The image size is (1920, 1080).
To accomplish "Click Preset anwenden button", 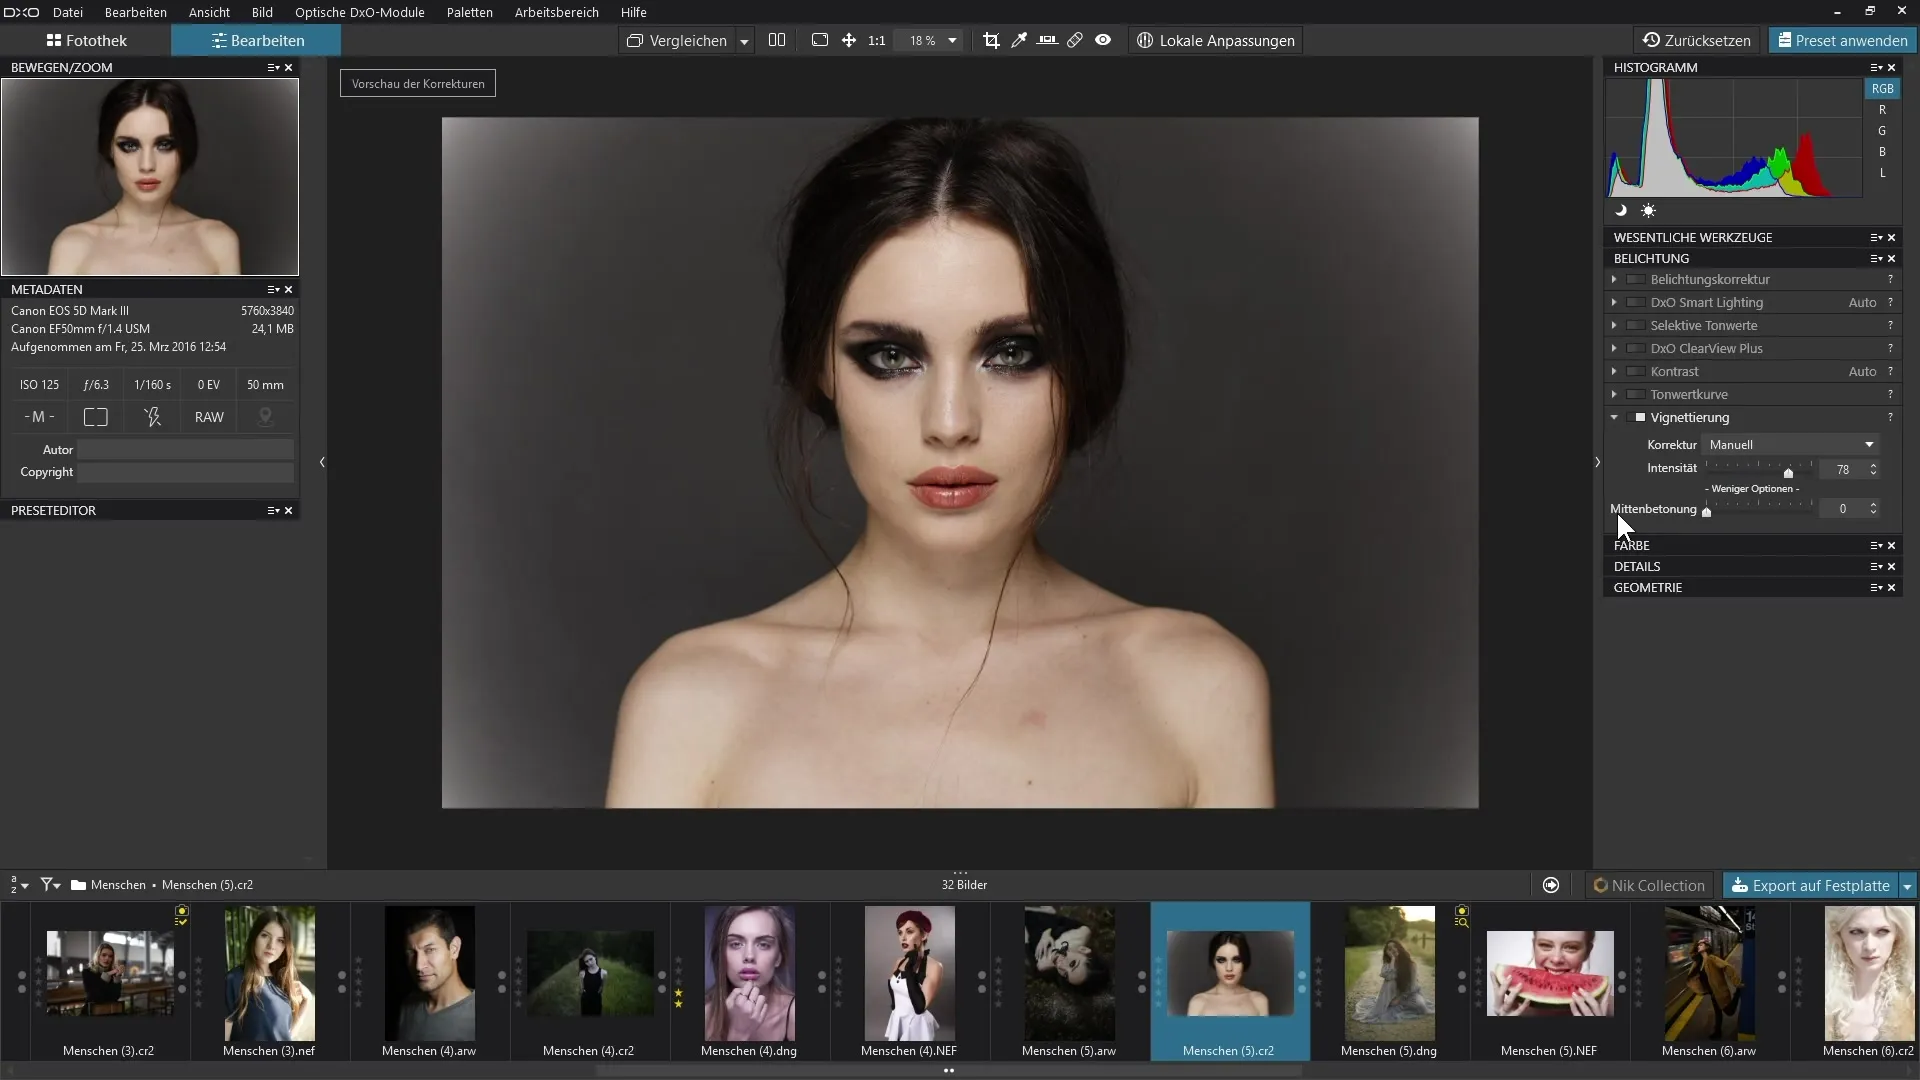I will [x=1842, y=41].
